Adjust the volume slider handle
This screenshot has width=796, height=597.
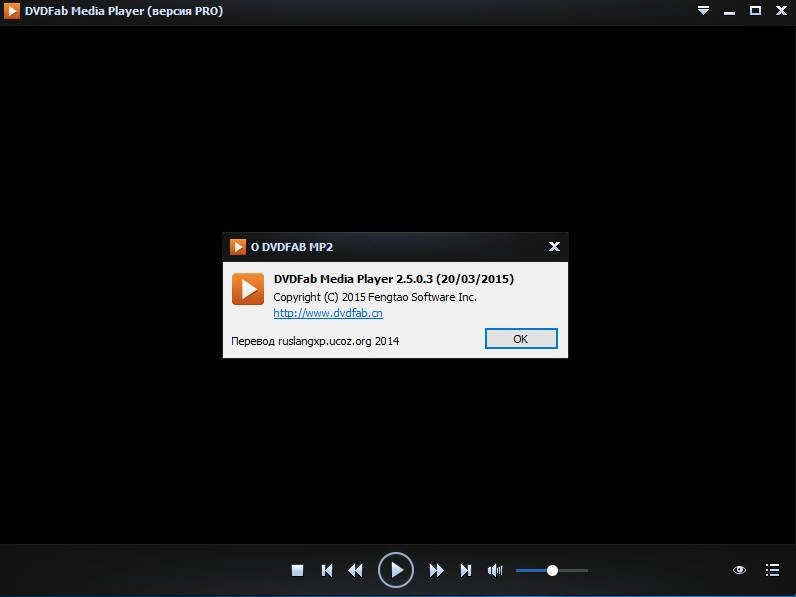point(552,570)
